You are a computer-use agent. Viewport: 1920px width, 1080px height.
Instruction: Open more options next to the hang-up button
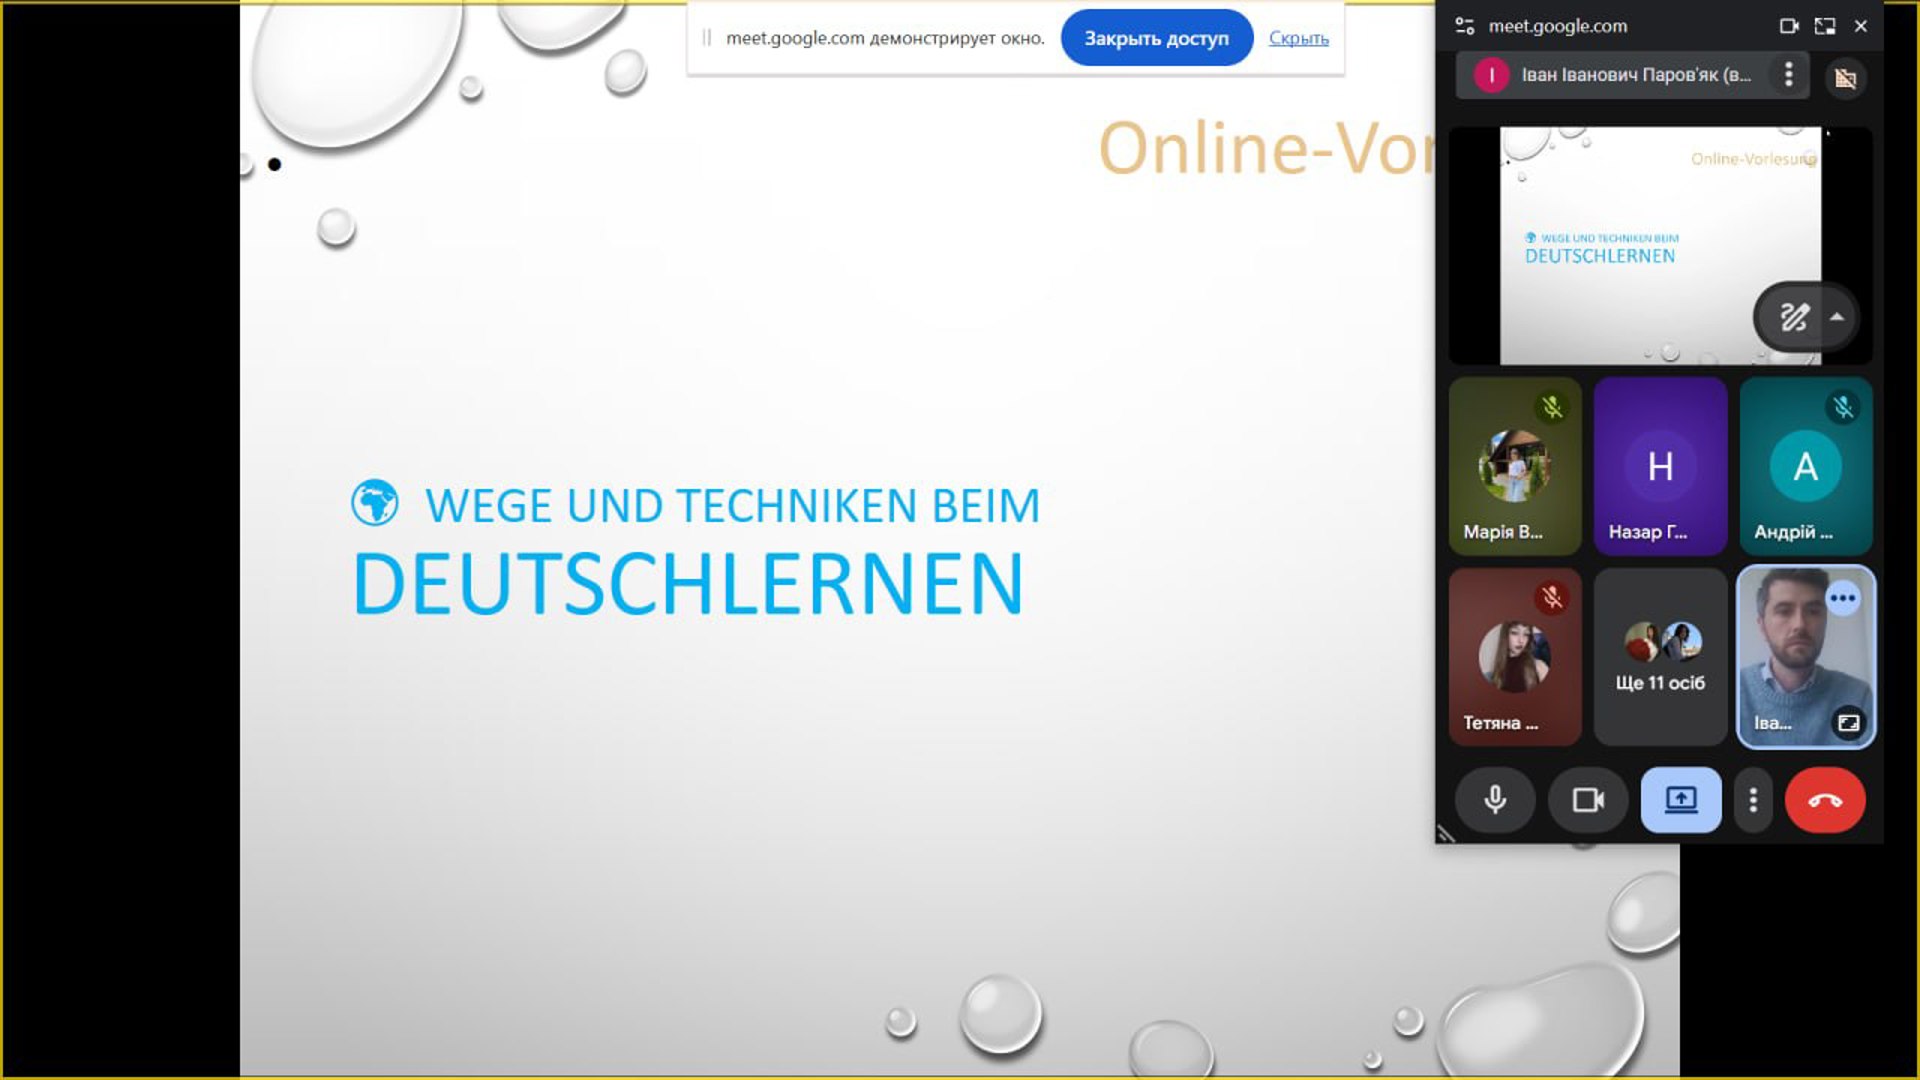click(1753, 800)
